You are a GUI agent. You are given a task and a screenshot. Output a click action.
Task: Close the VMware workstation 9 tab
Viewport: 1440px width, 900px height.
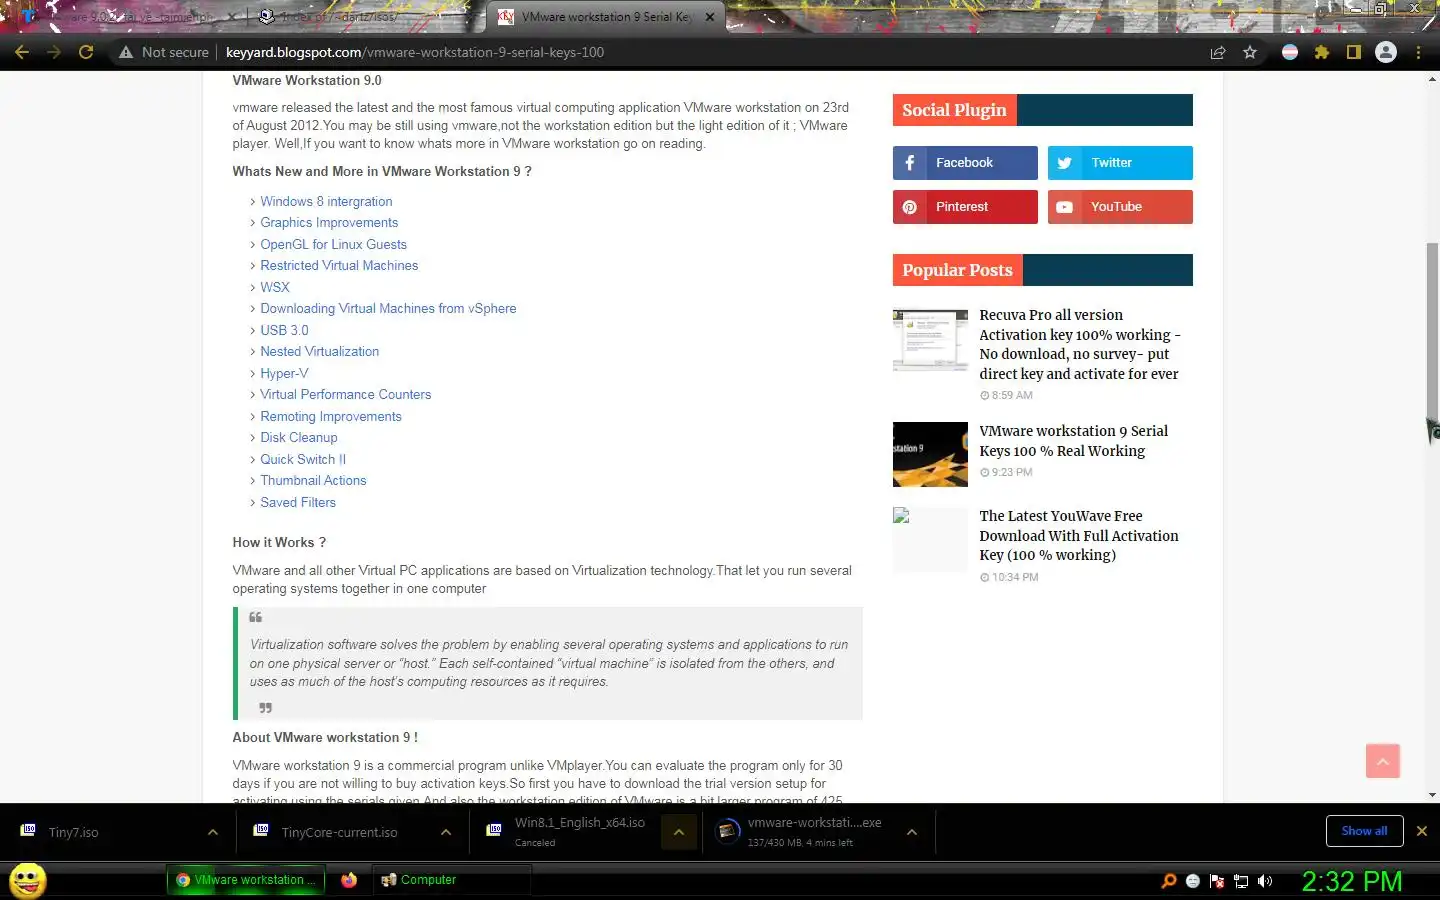(710, 17)
